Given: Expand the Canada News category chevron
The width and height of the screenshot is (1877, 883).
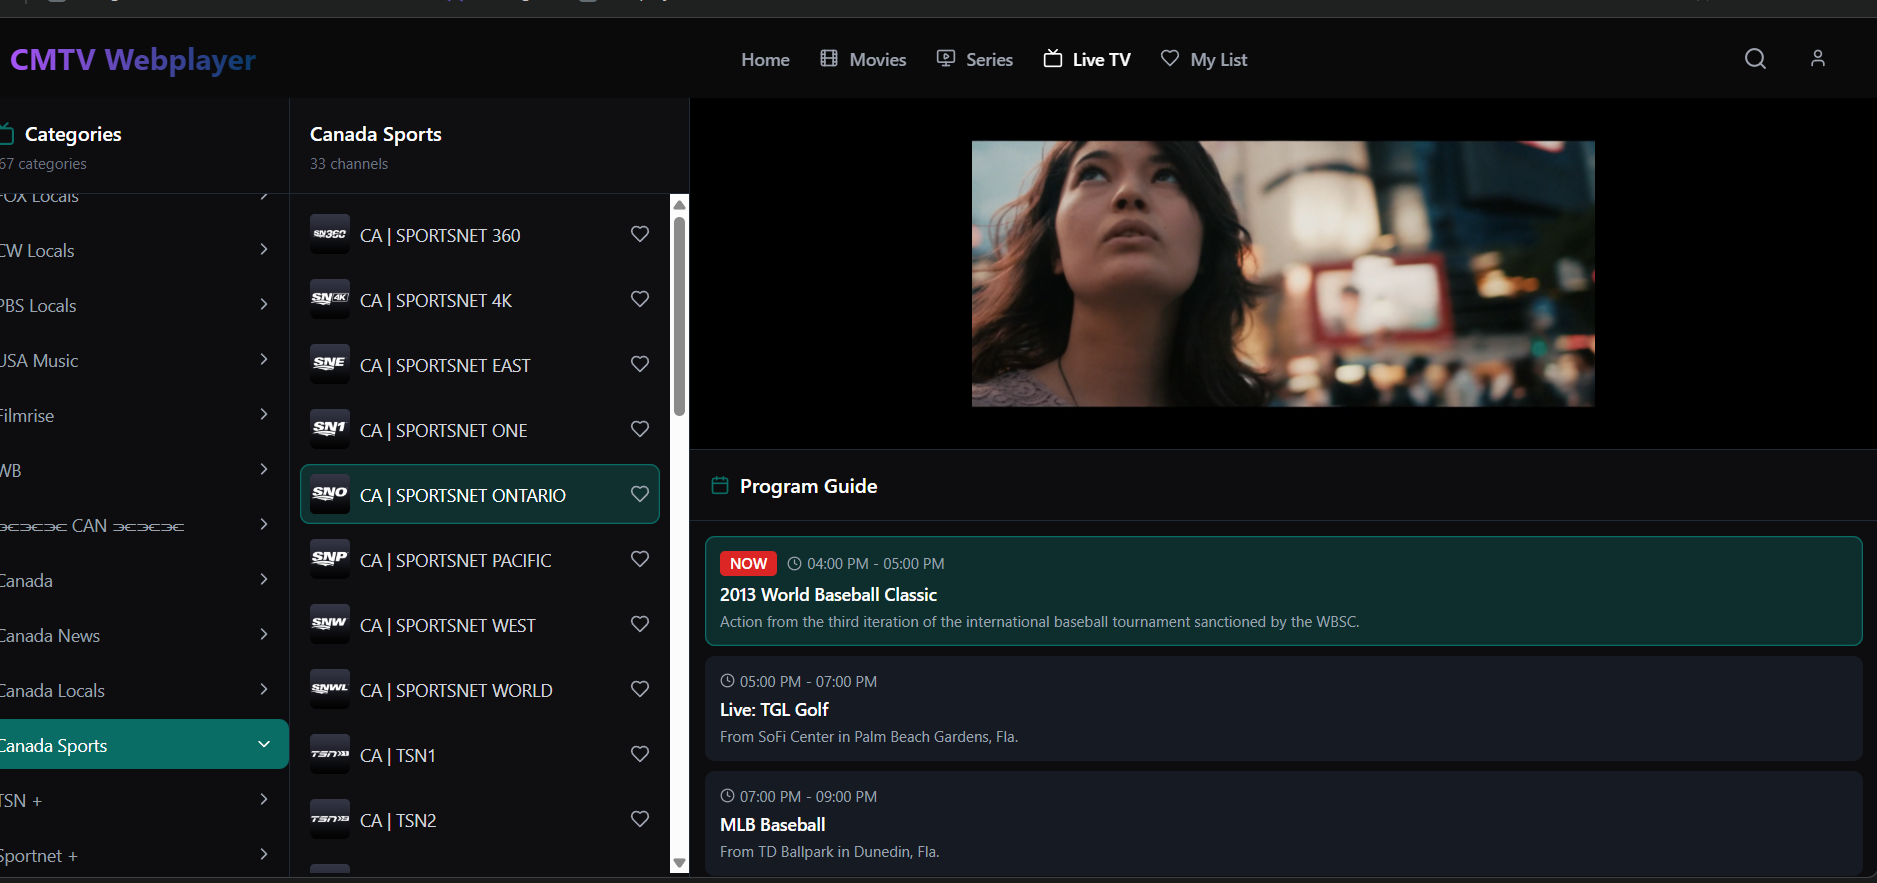Looking at the screenshot, I should (264, 634).
